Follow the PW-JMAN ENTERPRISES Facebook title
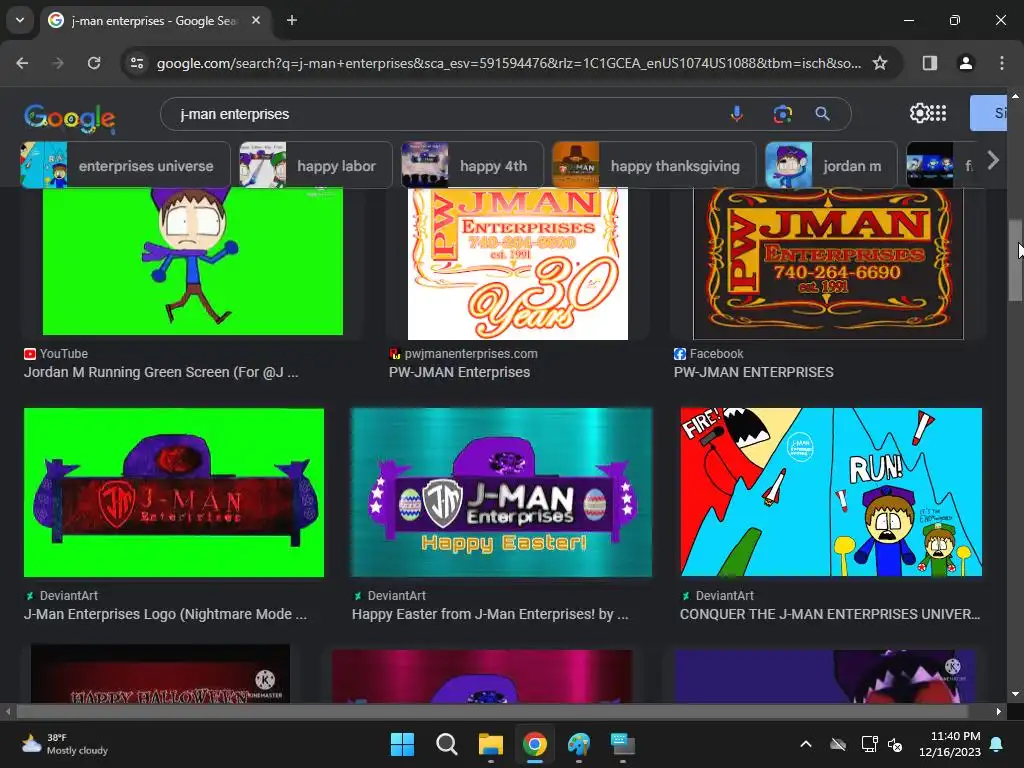Screen dimensions: 1024x768 (x=754, y=372)
